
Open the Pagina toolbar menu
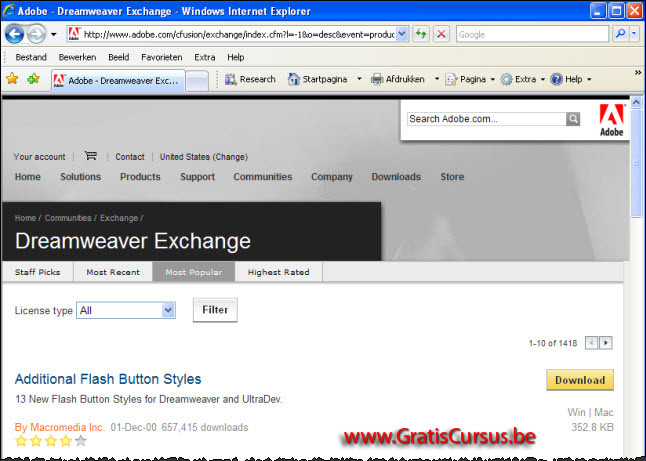(x=470, y=79)
